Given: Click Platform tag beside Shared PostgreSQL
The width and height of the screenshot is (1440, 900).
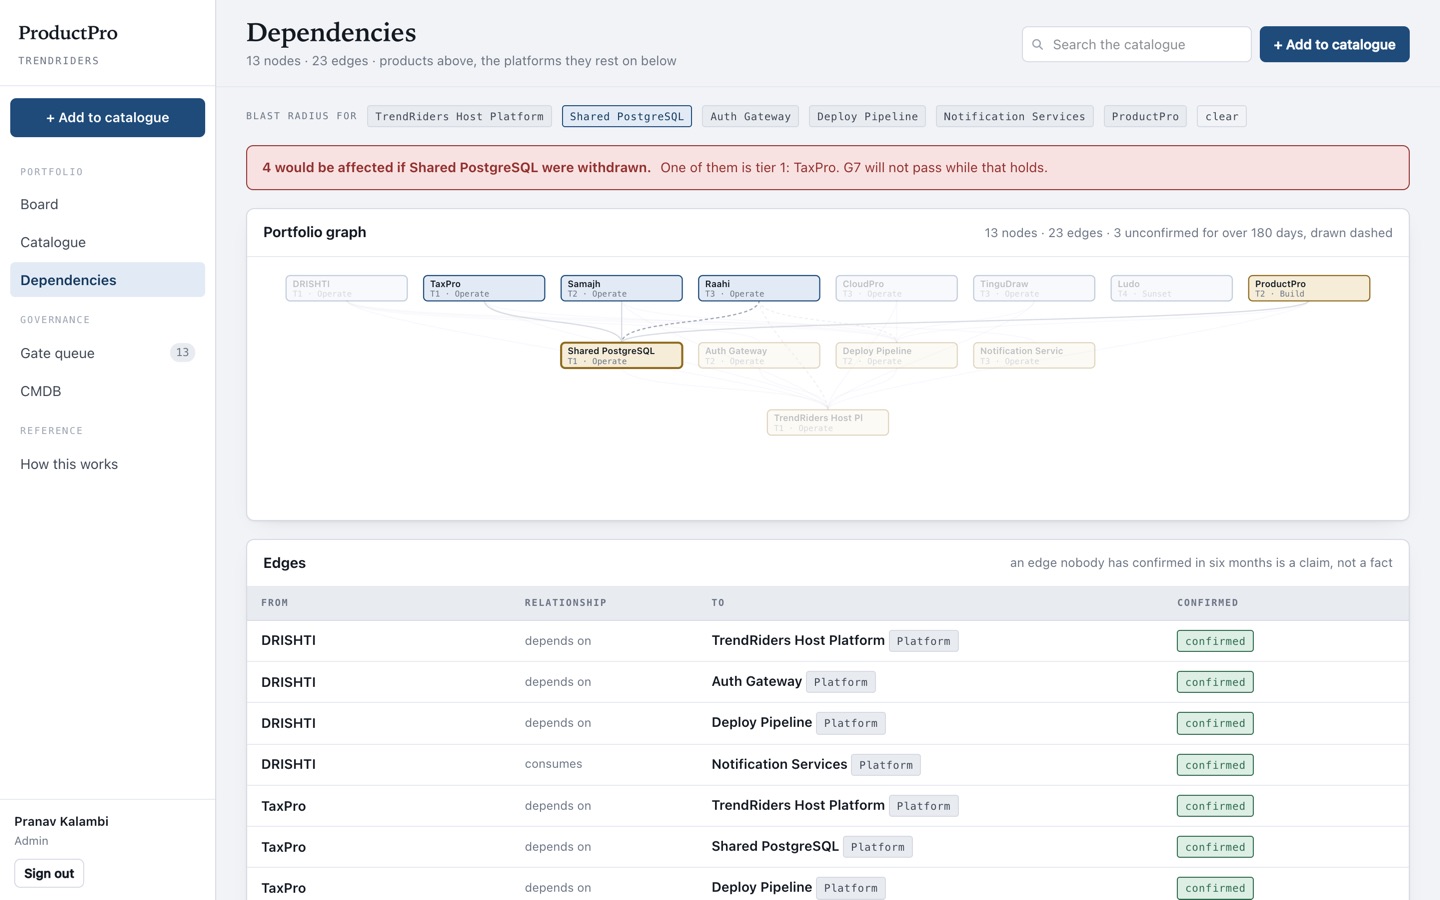Looking at the screenshot, I should point(878,847).
